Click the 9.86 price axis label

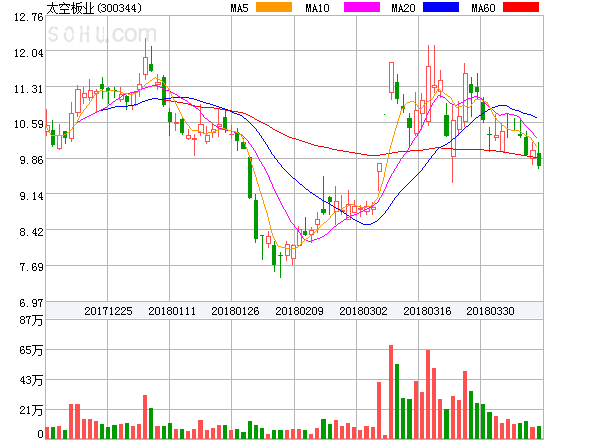(x=31, y=160)
